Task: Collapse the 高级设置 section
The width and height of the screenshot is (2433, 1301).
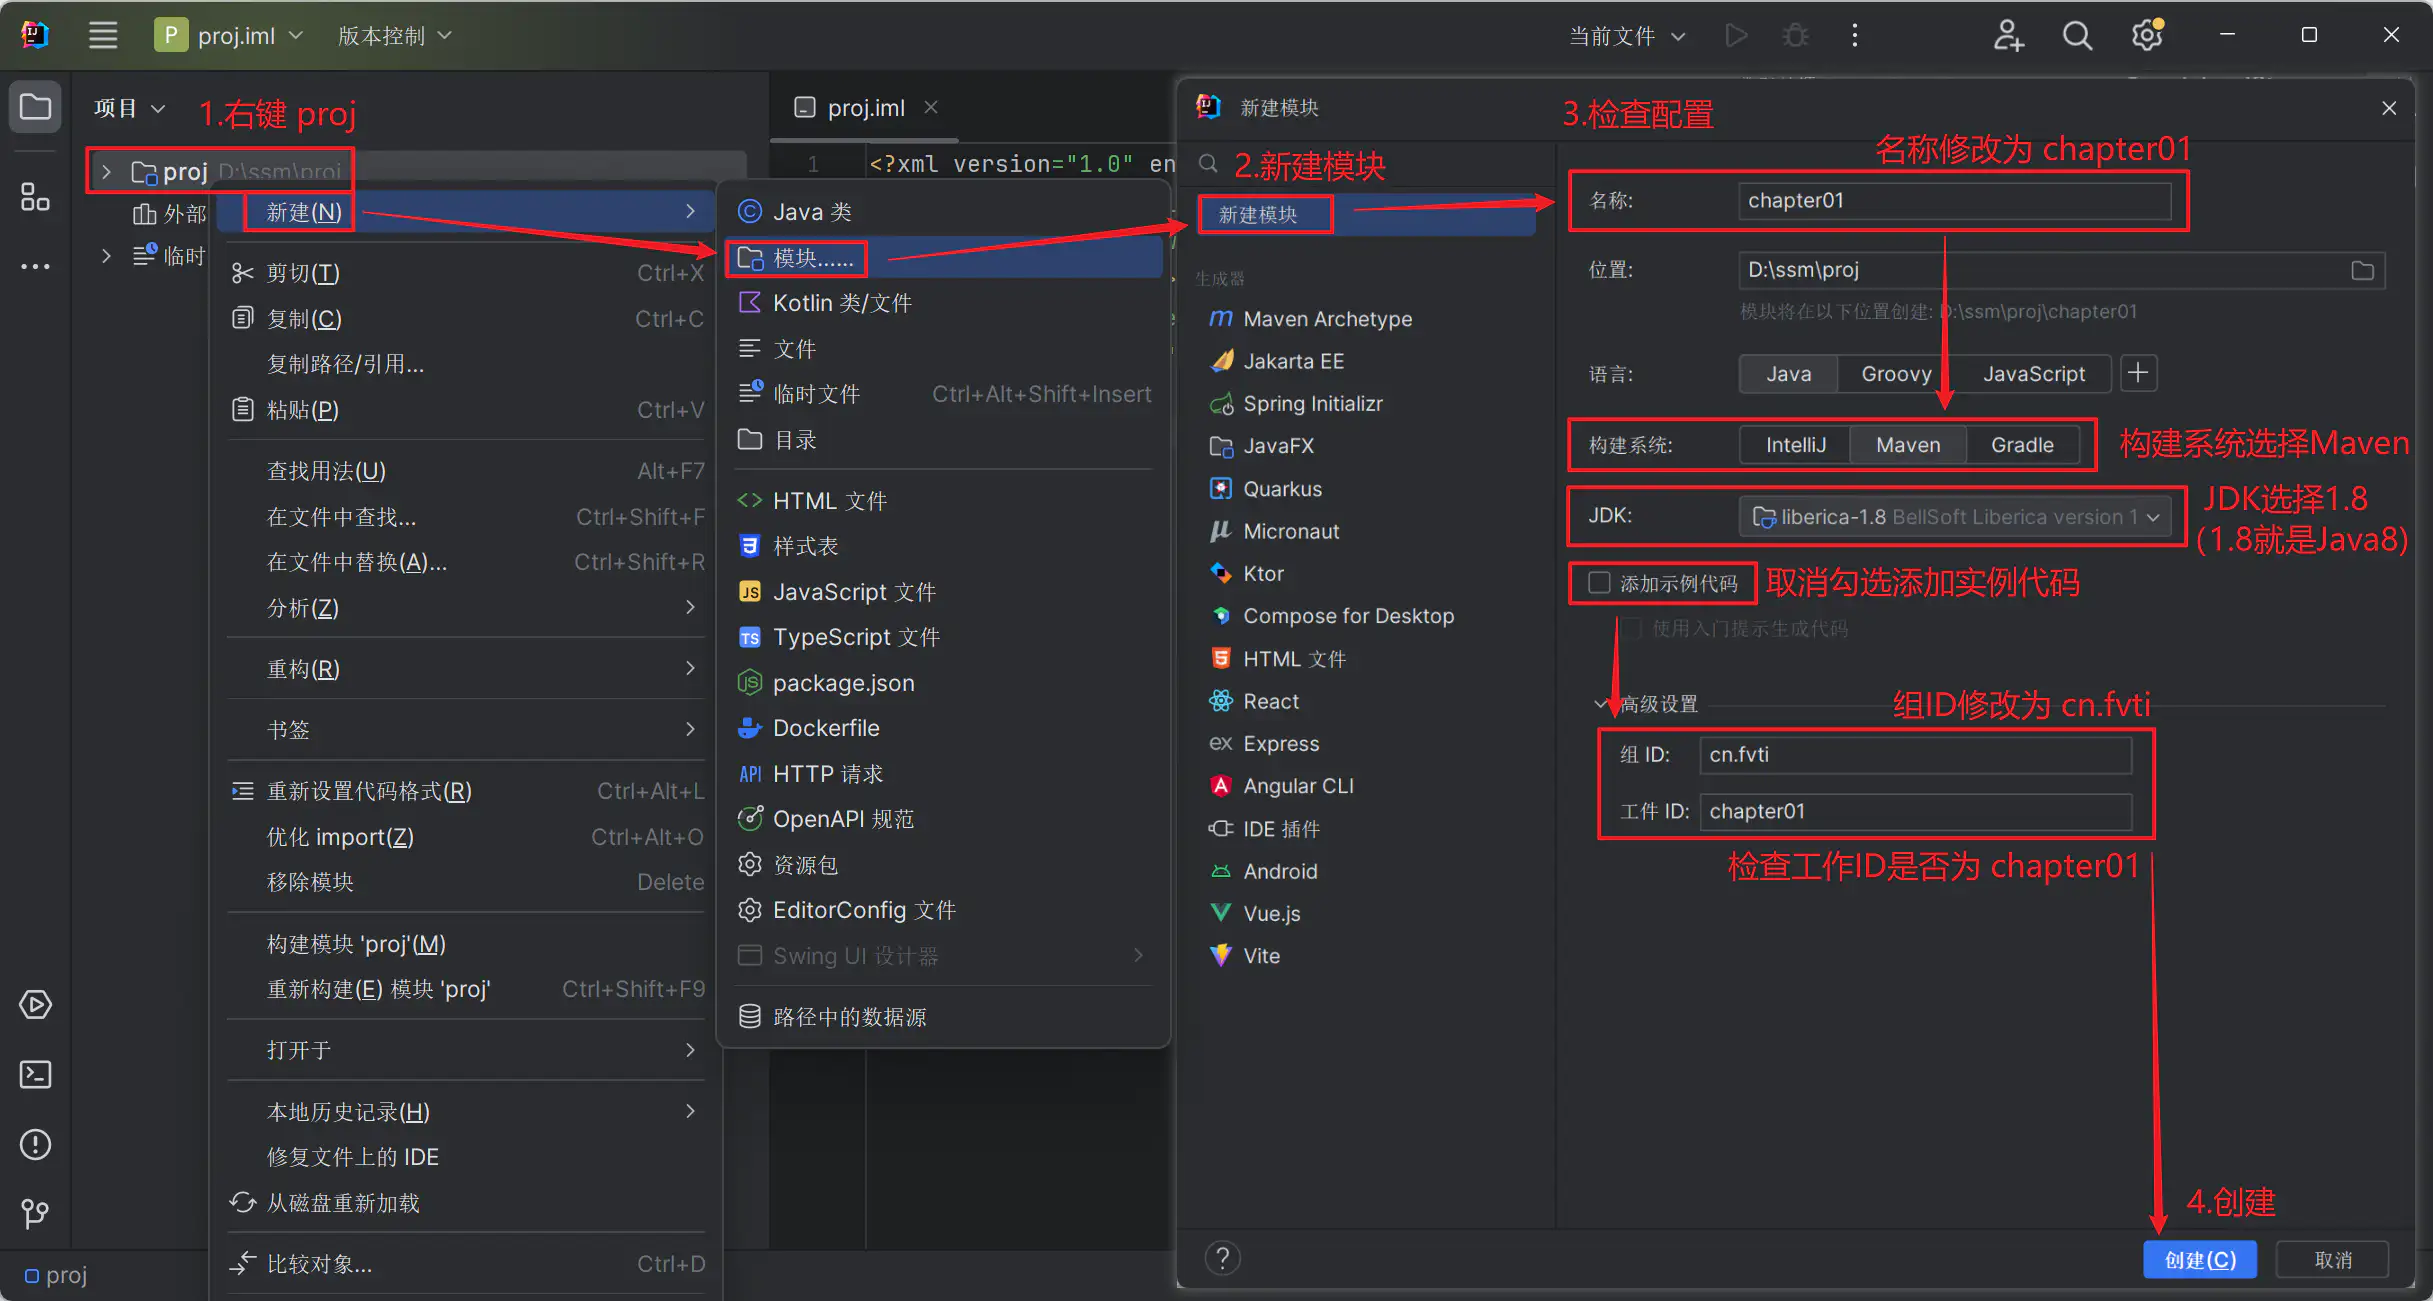Action: click(1600, 703)
